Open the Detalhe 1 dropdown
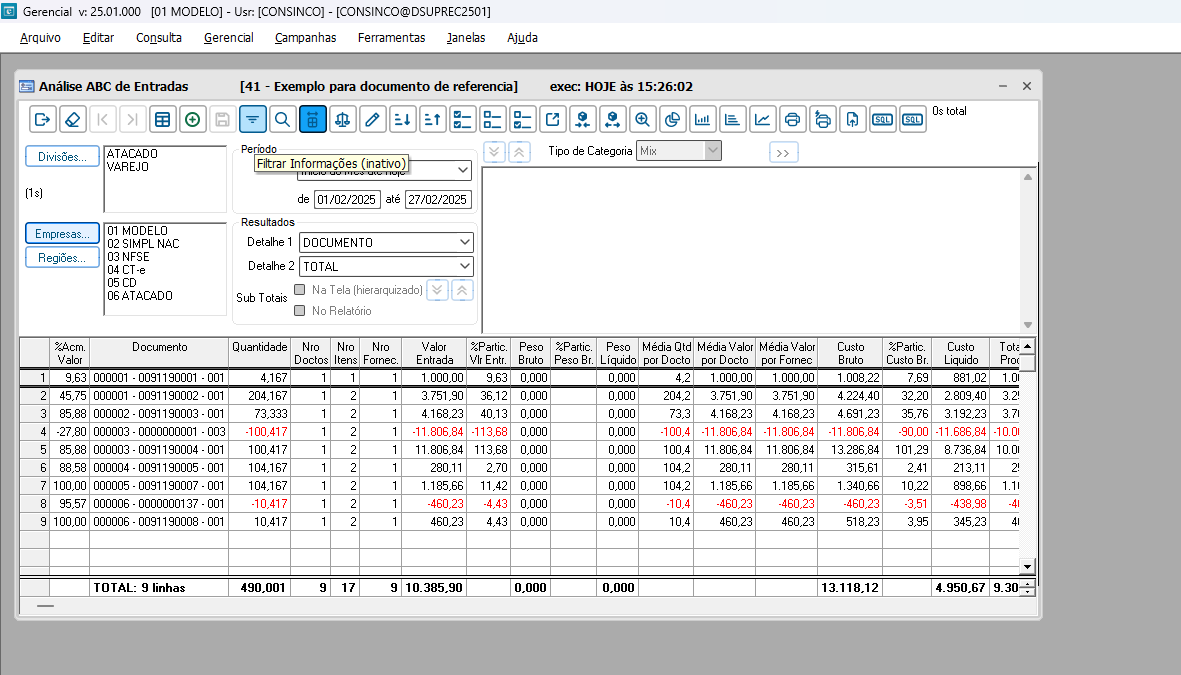Viewport: 1181px width, 675px height. click(464, 242)
